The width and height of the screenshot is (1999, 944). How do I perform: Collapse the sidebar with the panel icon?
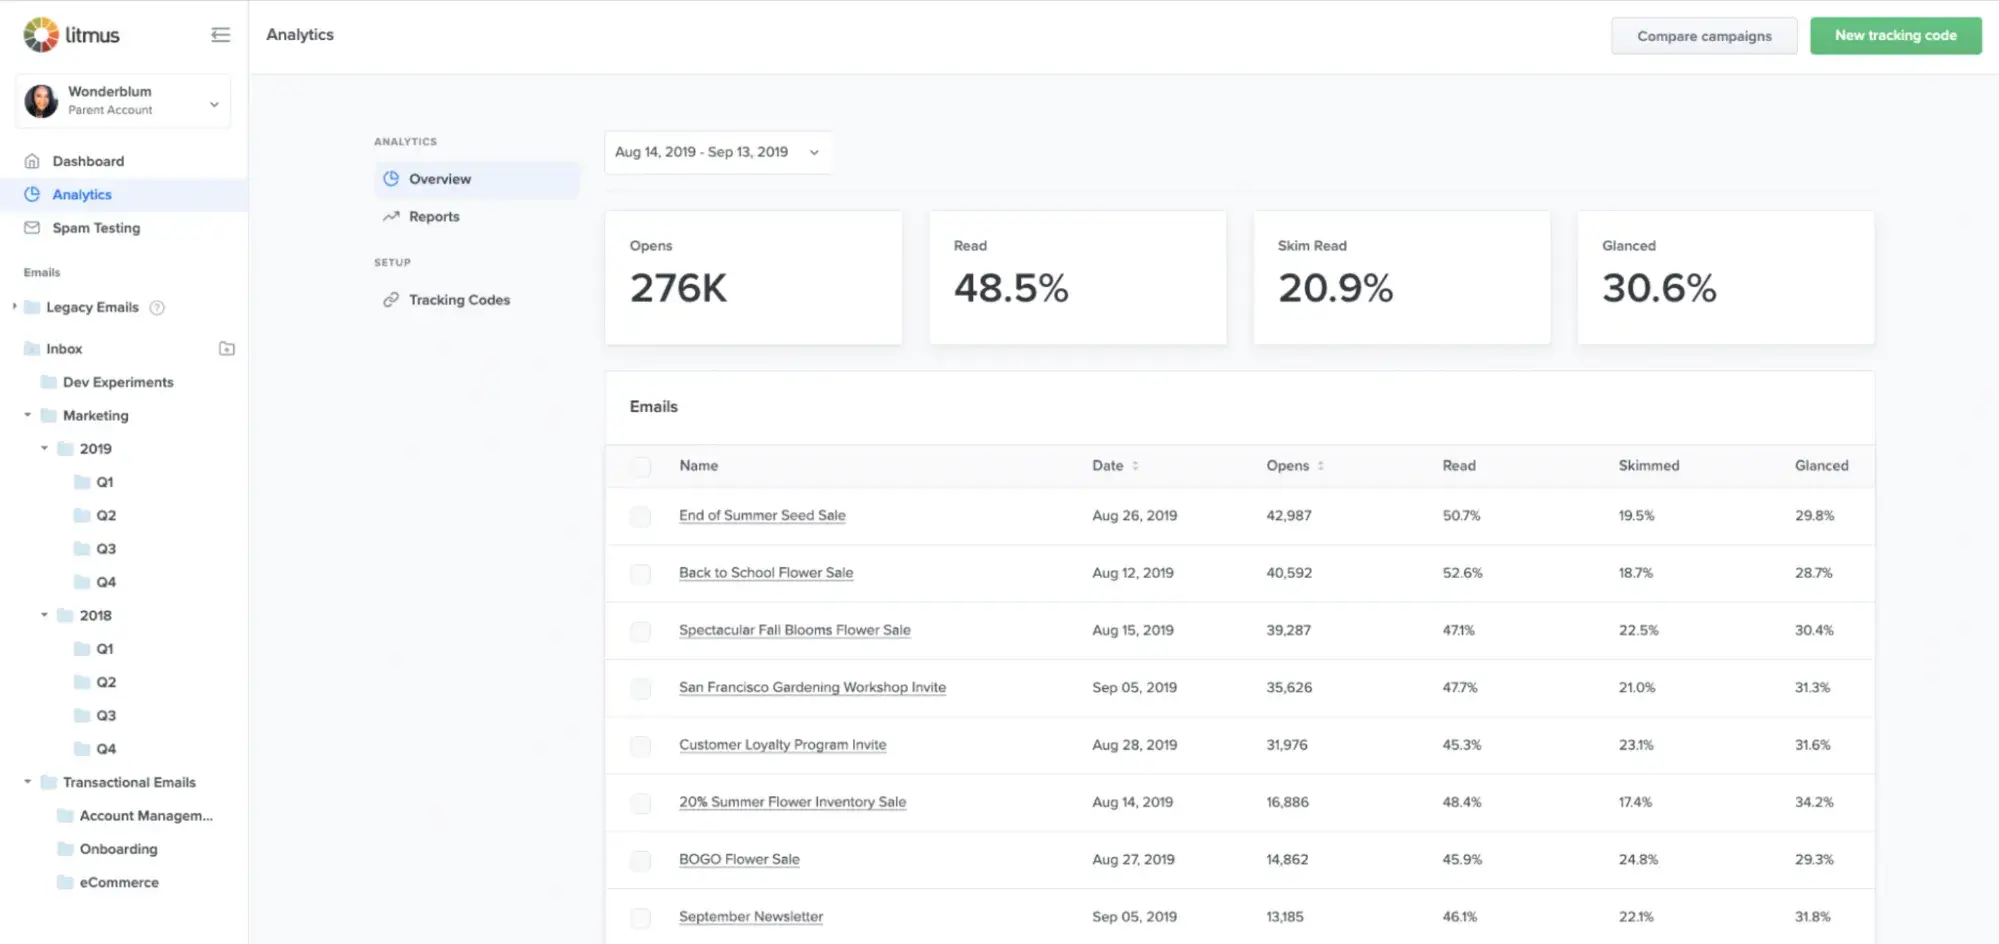221,34
